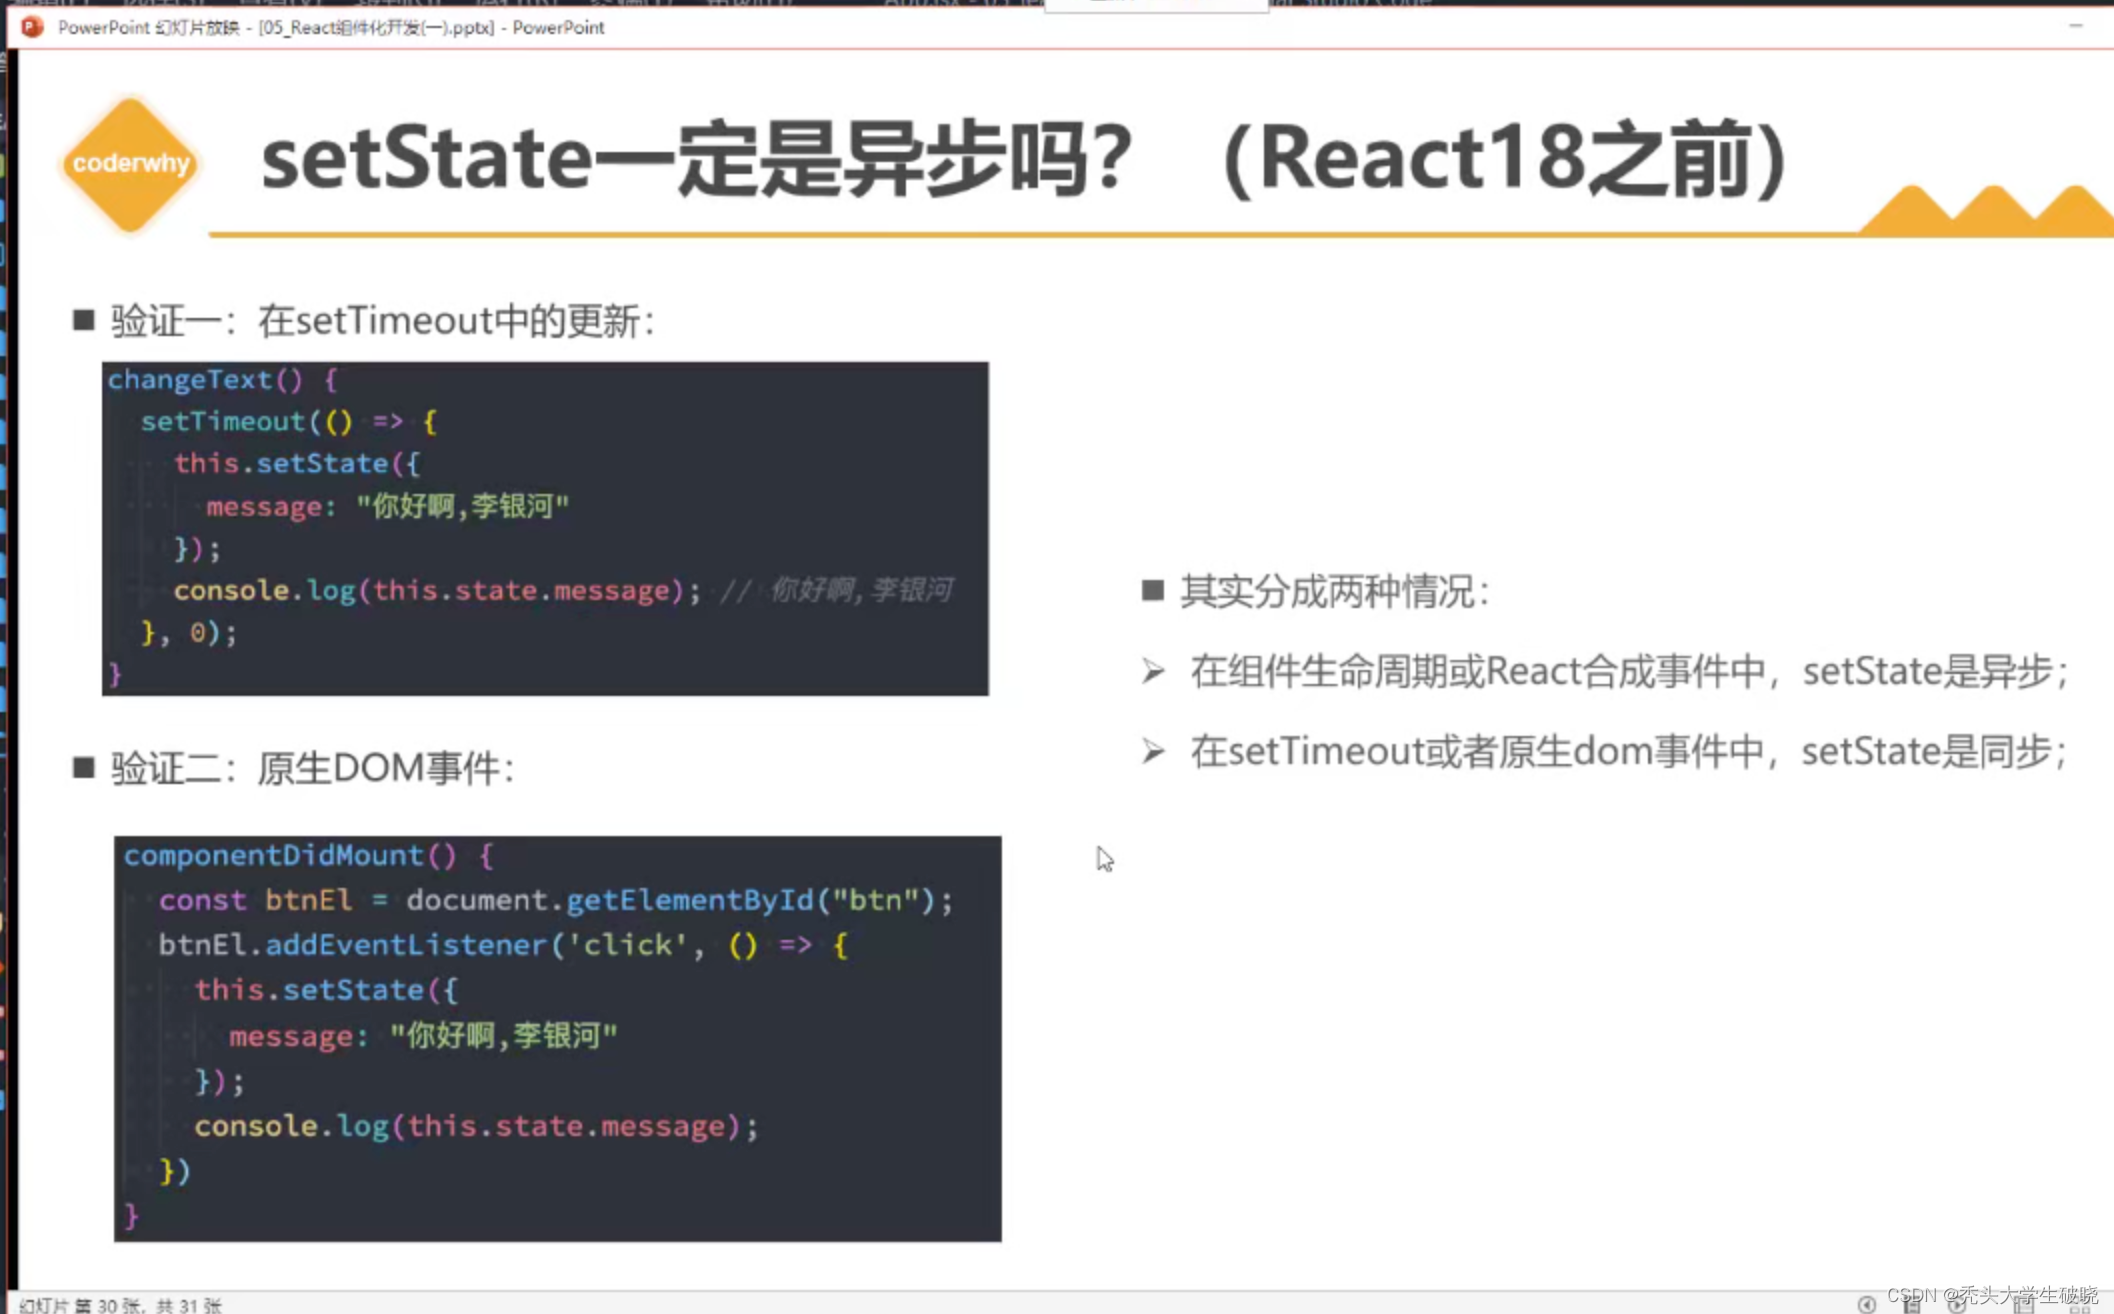Click the code line 'changeText() {'
This screenshot has width=2114, height=1314.
(223, 380)
